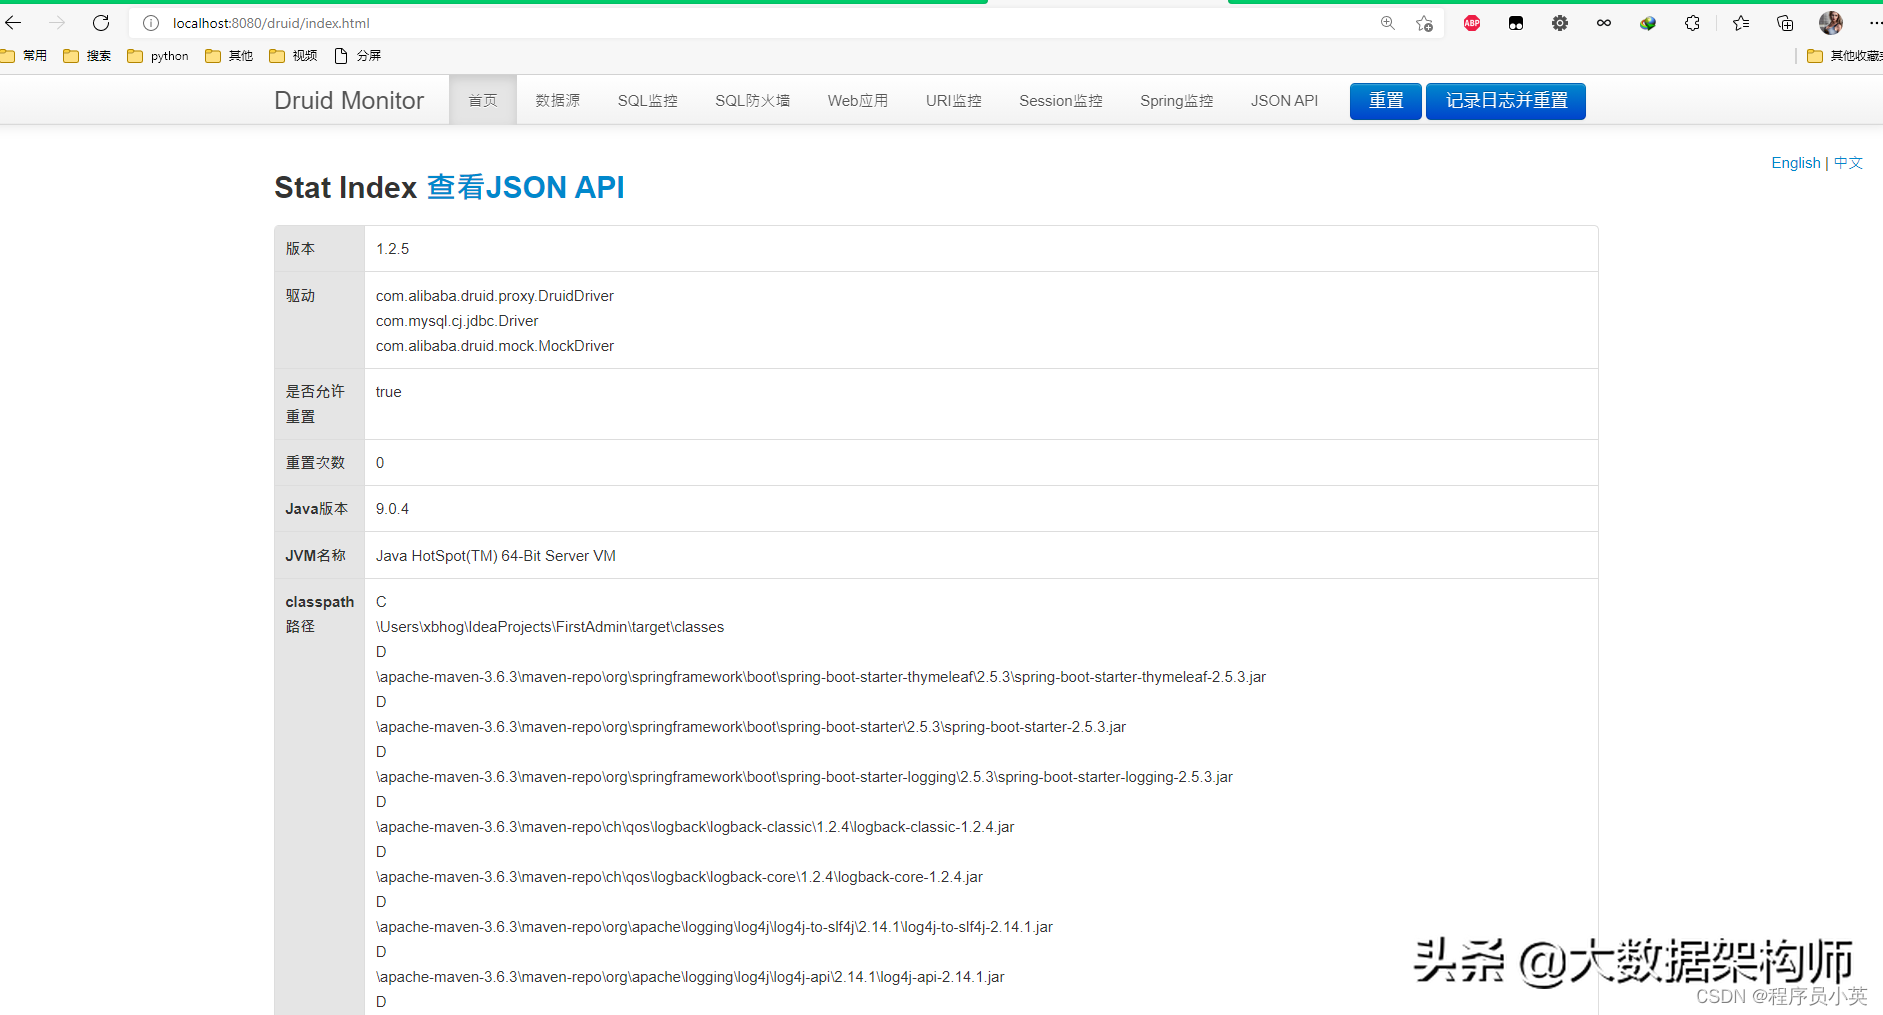This screenshot has width=1883, height=1015.
Task: Click the infinity-shaped extension icon
Action: click(x=1604, y=22)
